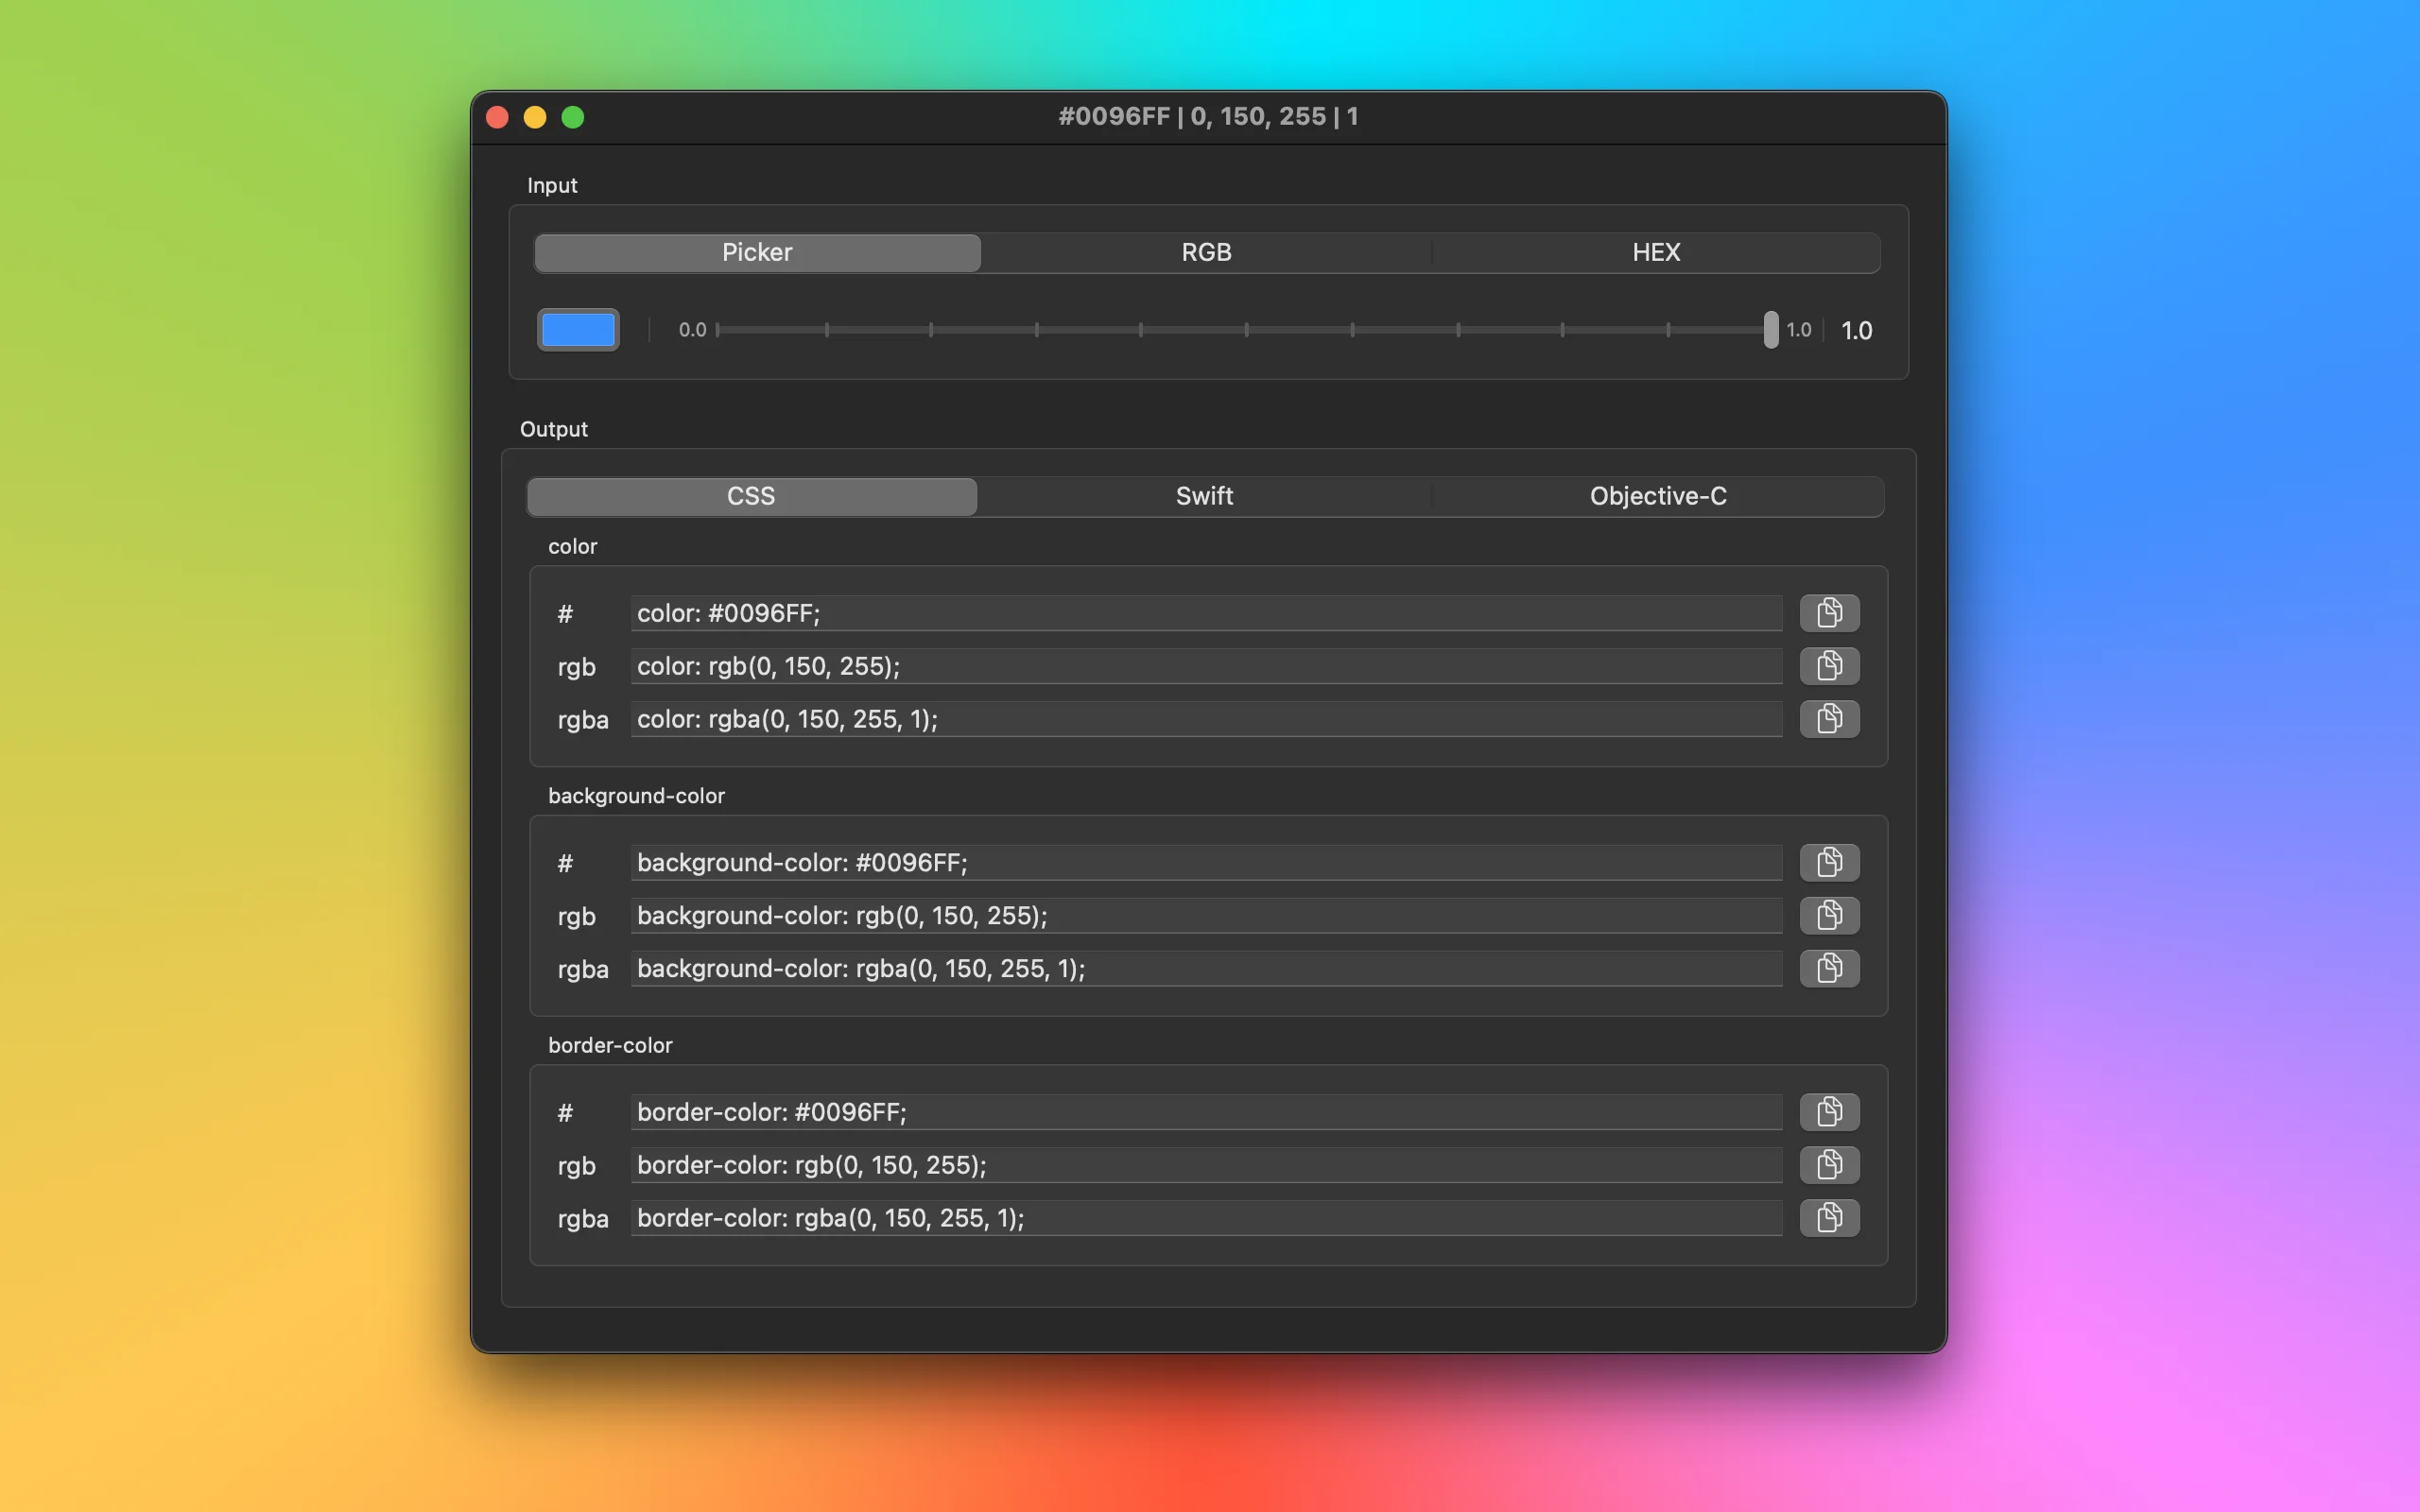
Task: Click the background-color group heading
Action: 636,796
